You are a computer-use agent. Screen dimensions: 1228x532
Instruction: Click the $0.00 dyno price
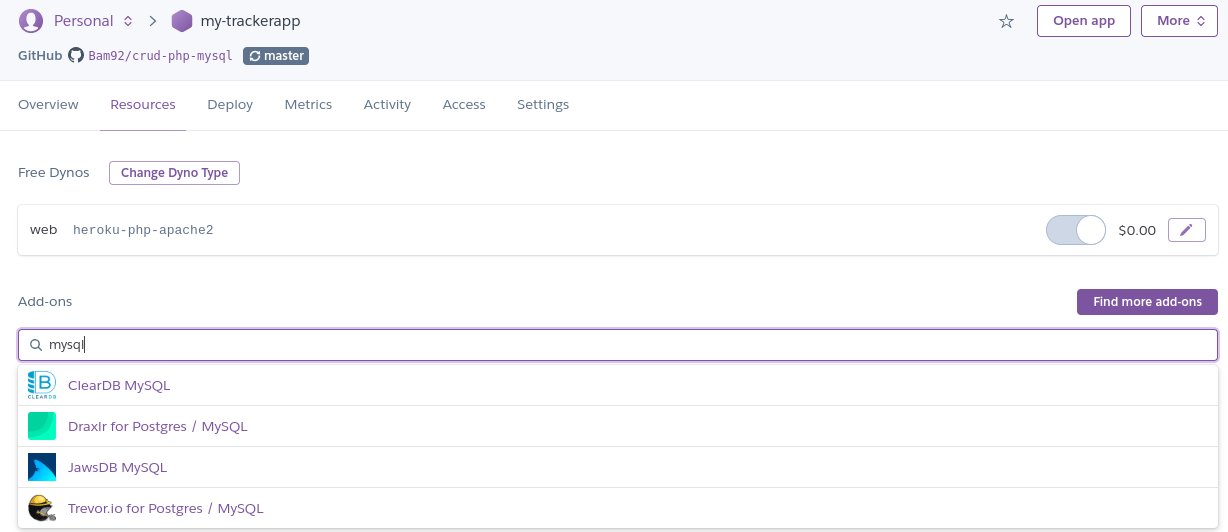pos(1137,230)
